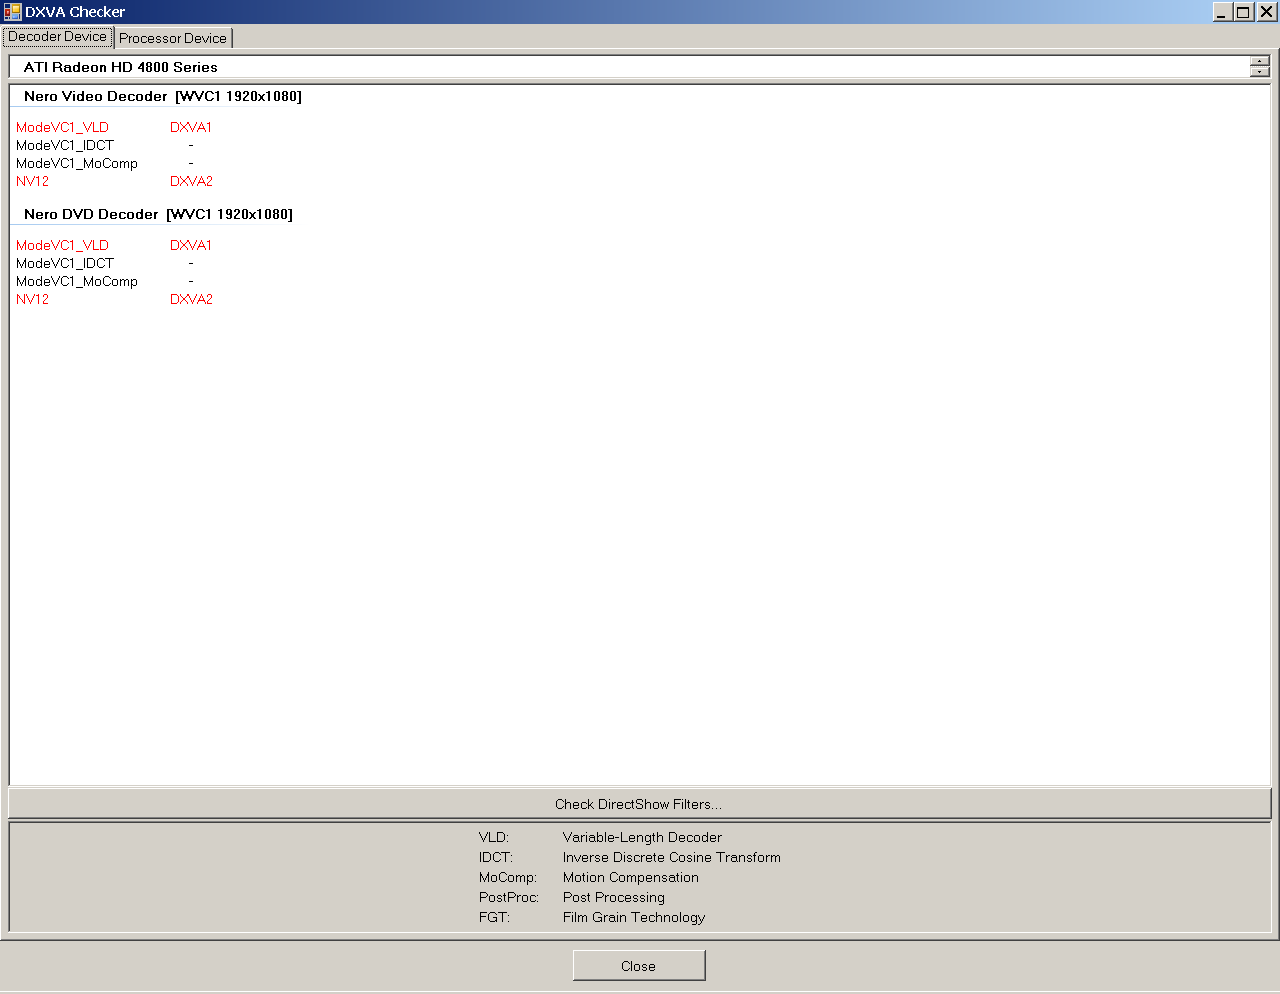Click the VLD: legend abbreviation

pyautogui.click(x=494, y=837)
